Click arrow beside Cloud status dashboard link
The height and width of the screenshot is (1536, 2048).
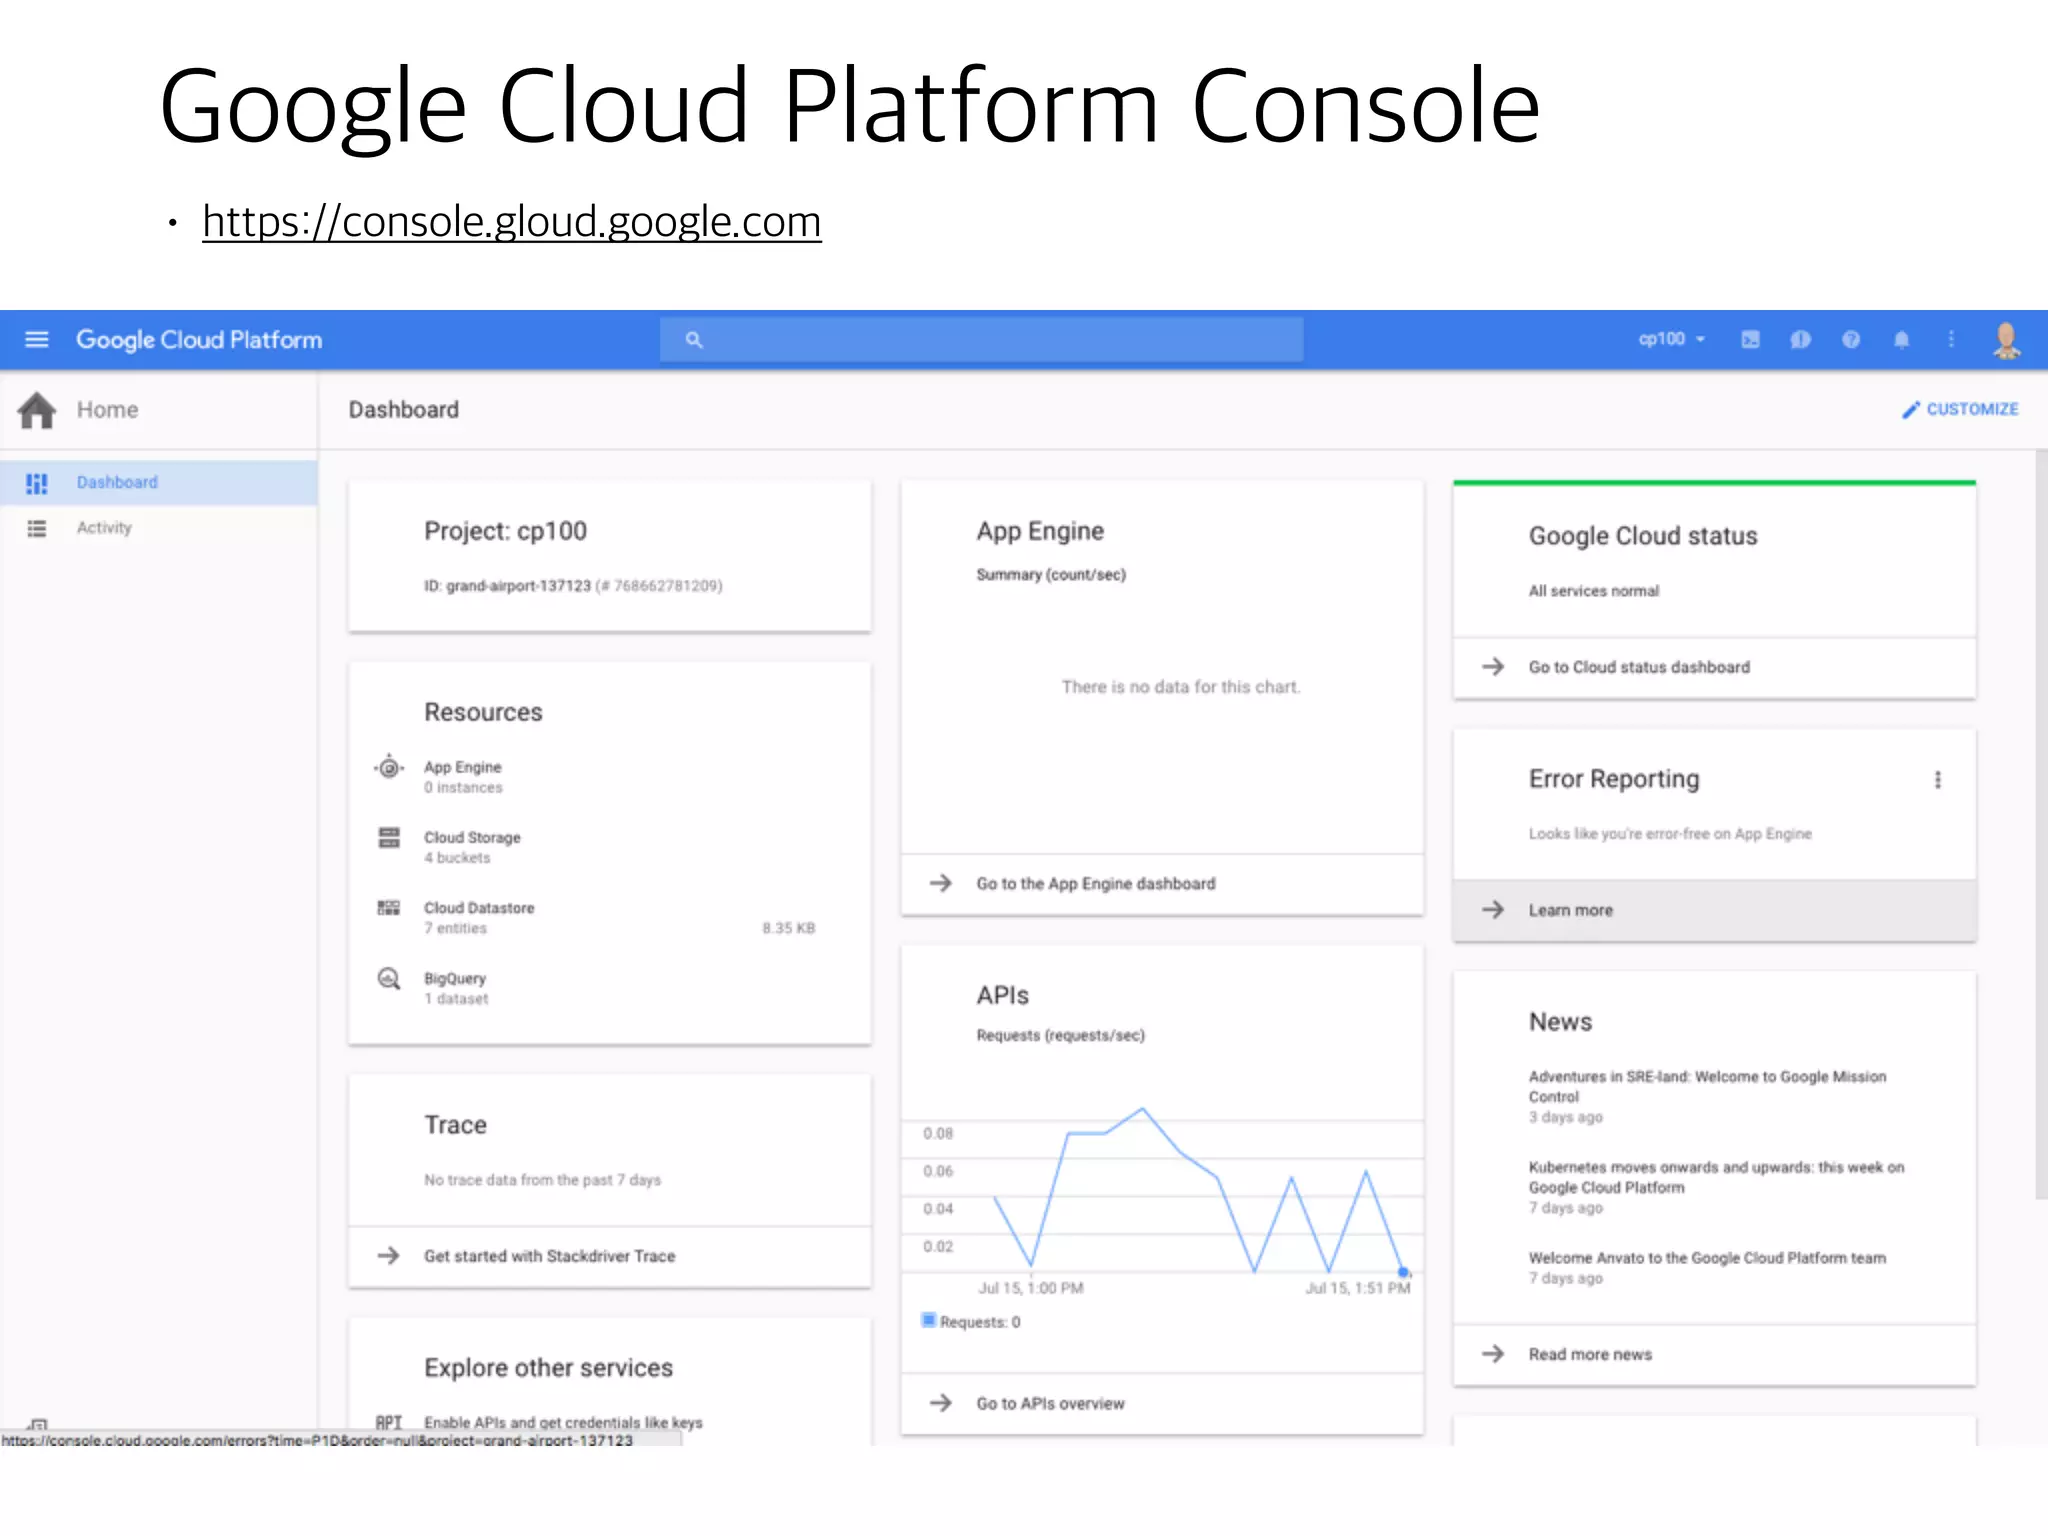coord(1493,666)
